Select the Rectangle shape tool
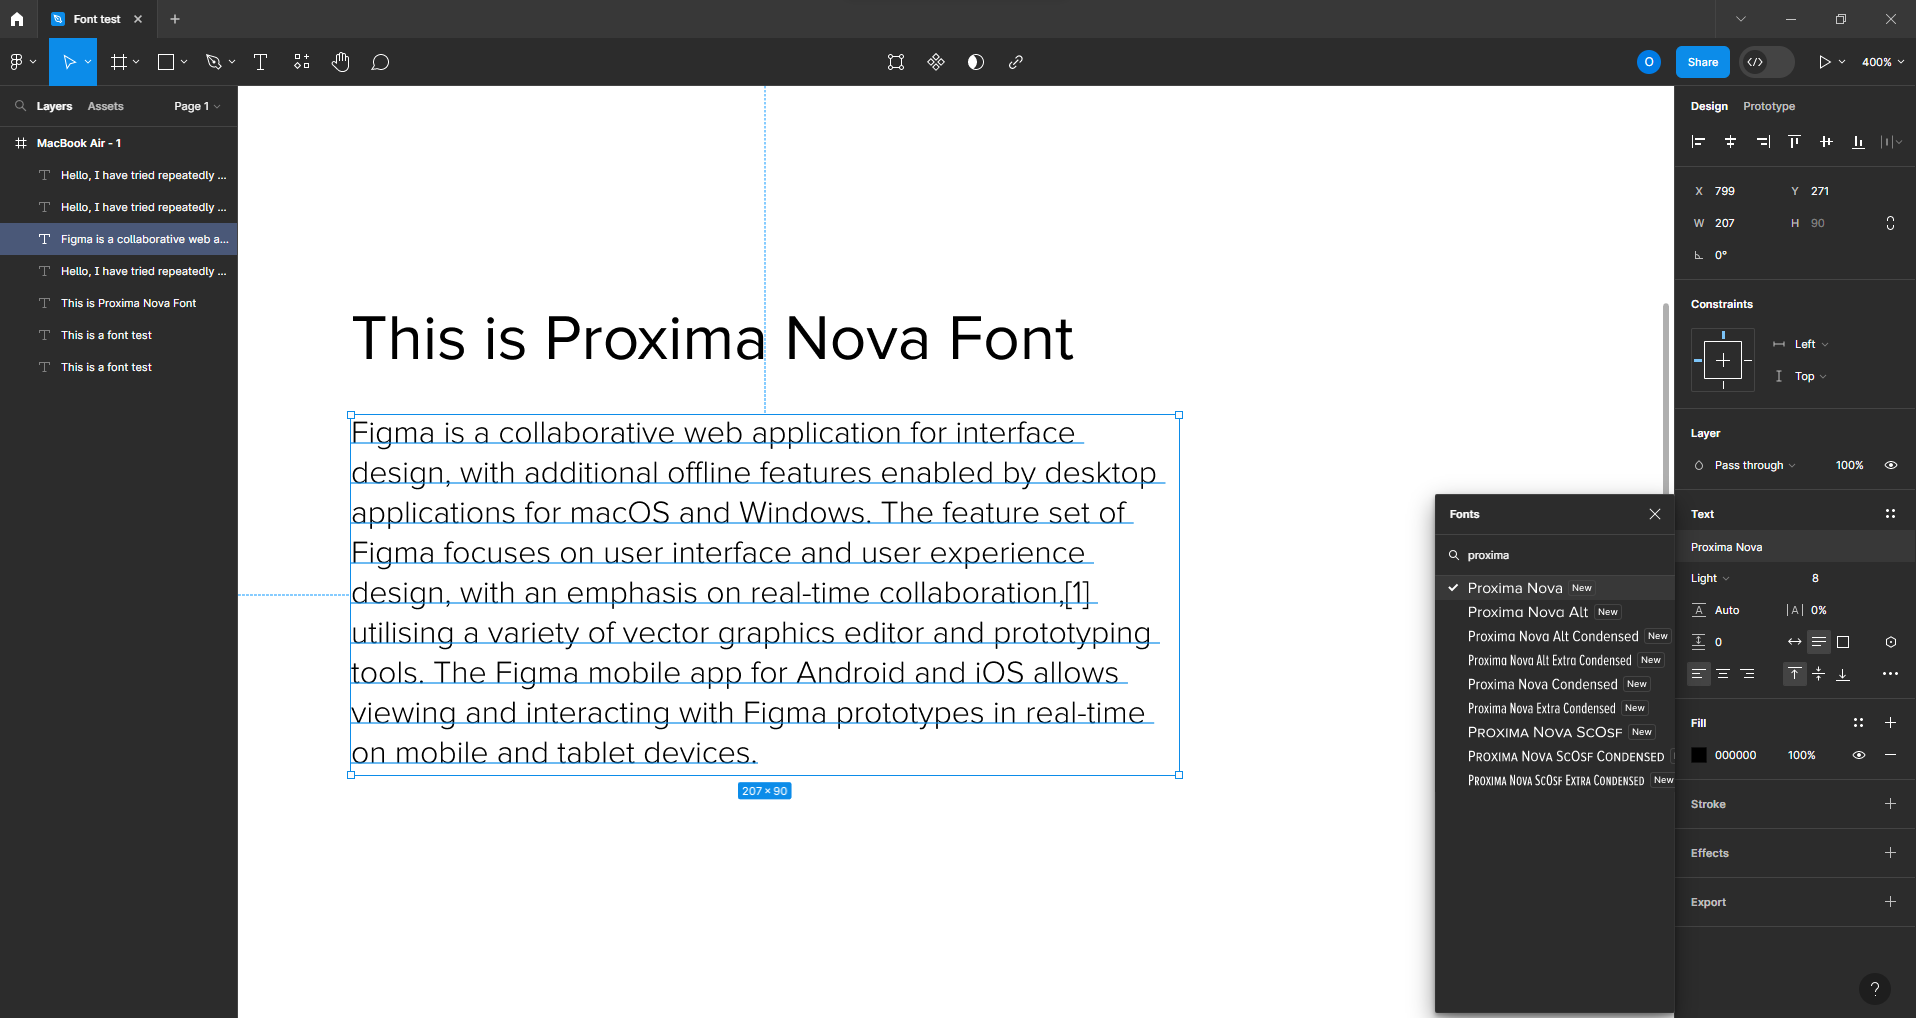Viewport: 1916px width, 1018px height. [166, 62]
